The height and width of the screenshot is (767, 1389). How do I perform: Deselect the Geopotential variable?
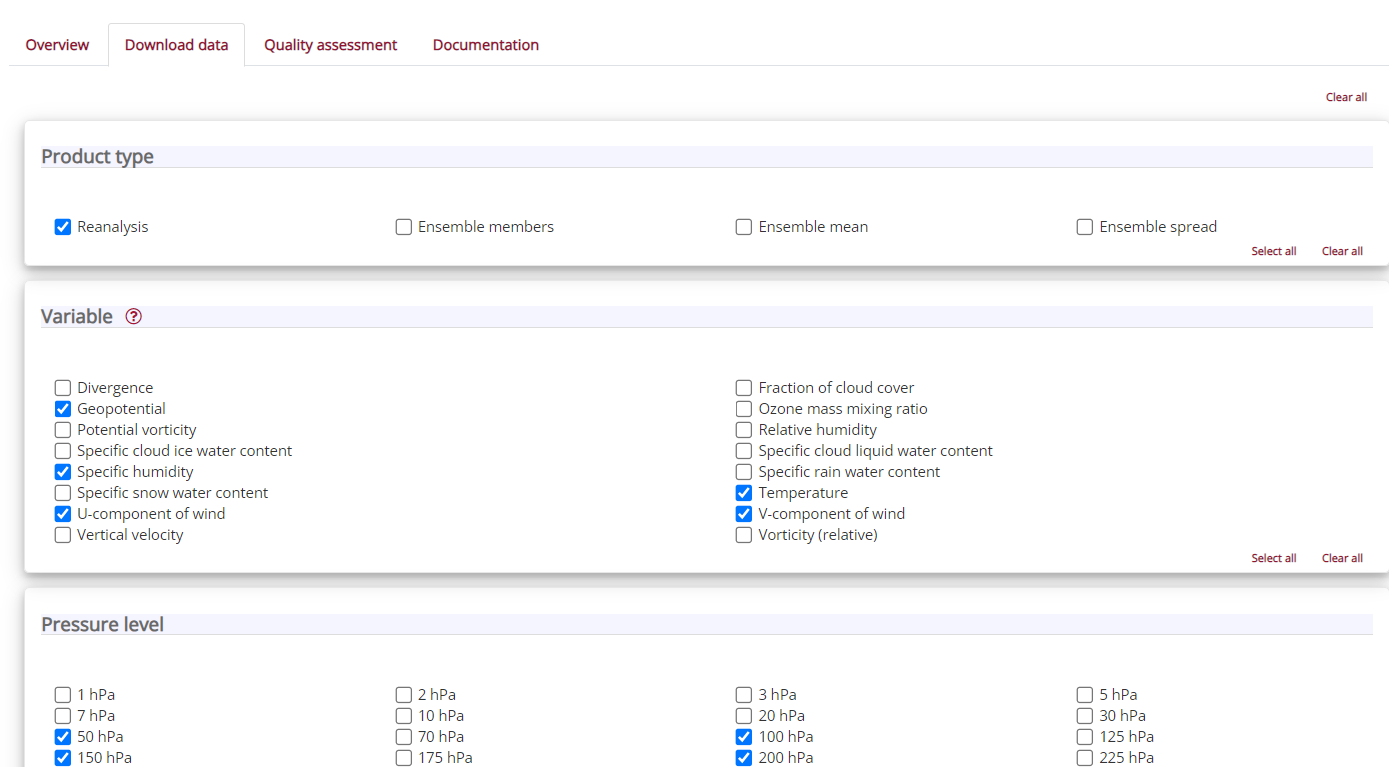tap(63, 409)
